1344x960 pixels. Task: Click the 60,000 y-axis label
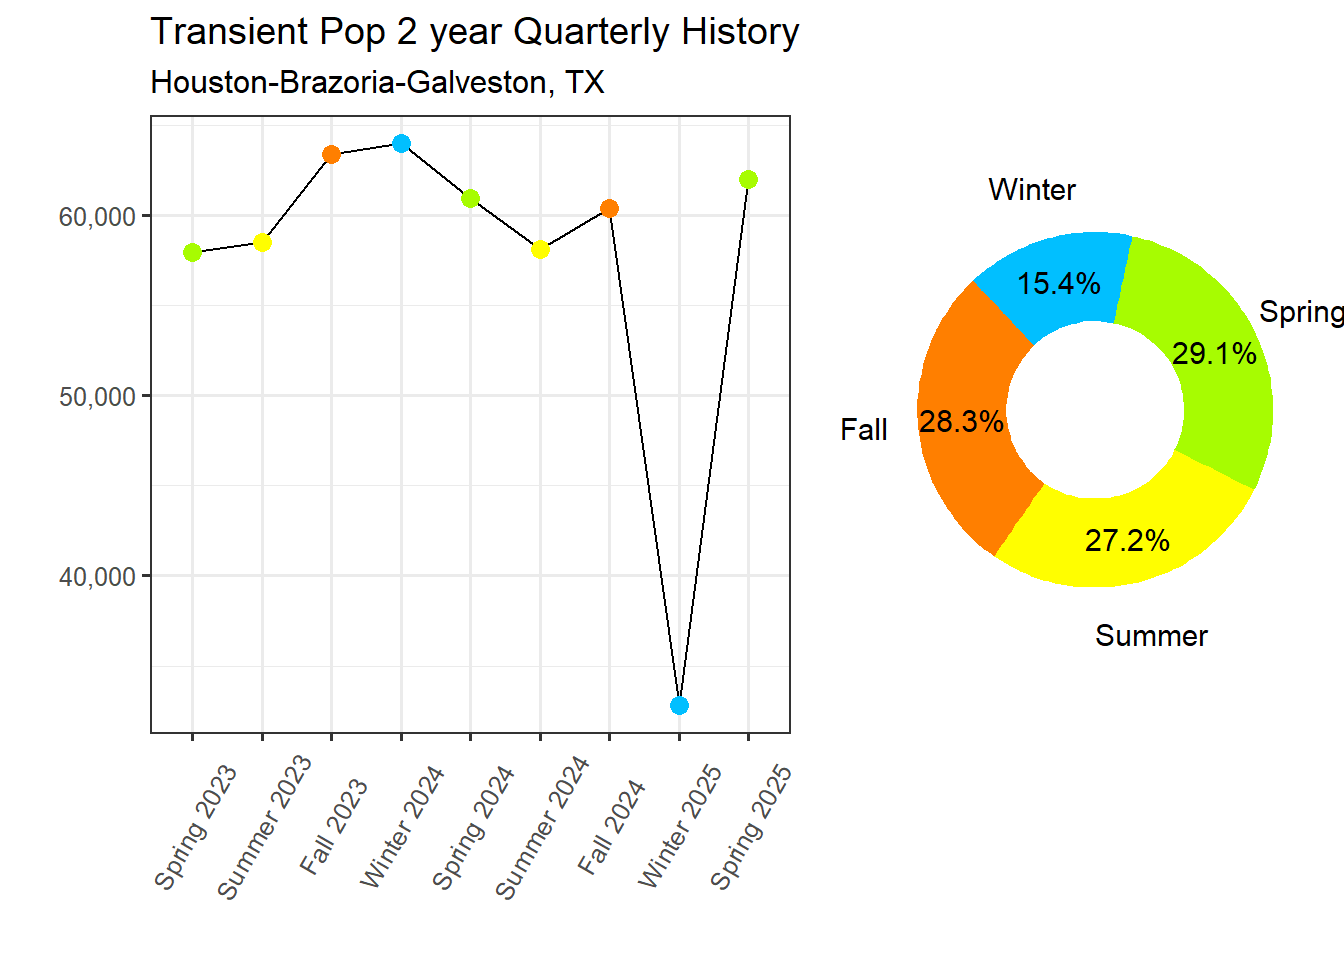click(97, 216)
